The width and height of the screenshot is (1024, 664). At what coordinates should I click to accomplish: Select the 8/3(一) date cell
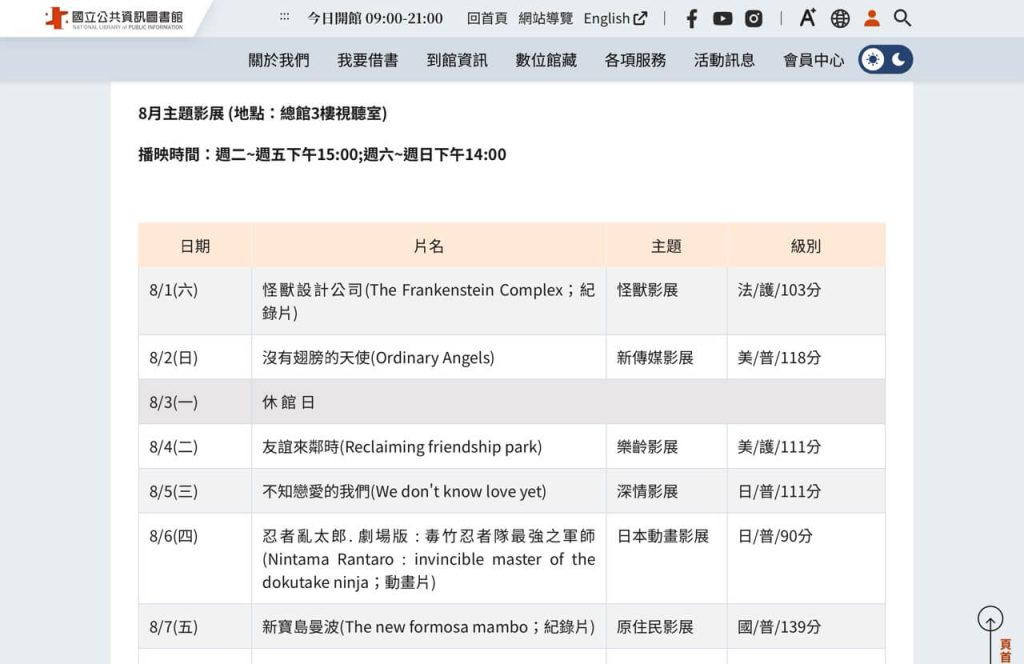click(x=195, y=402)
